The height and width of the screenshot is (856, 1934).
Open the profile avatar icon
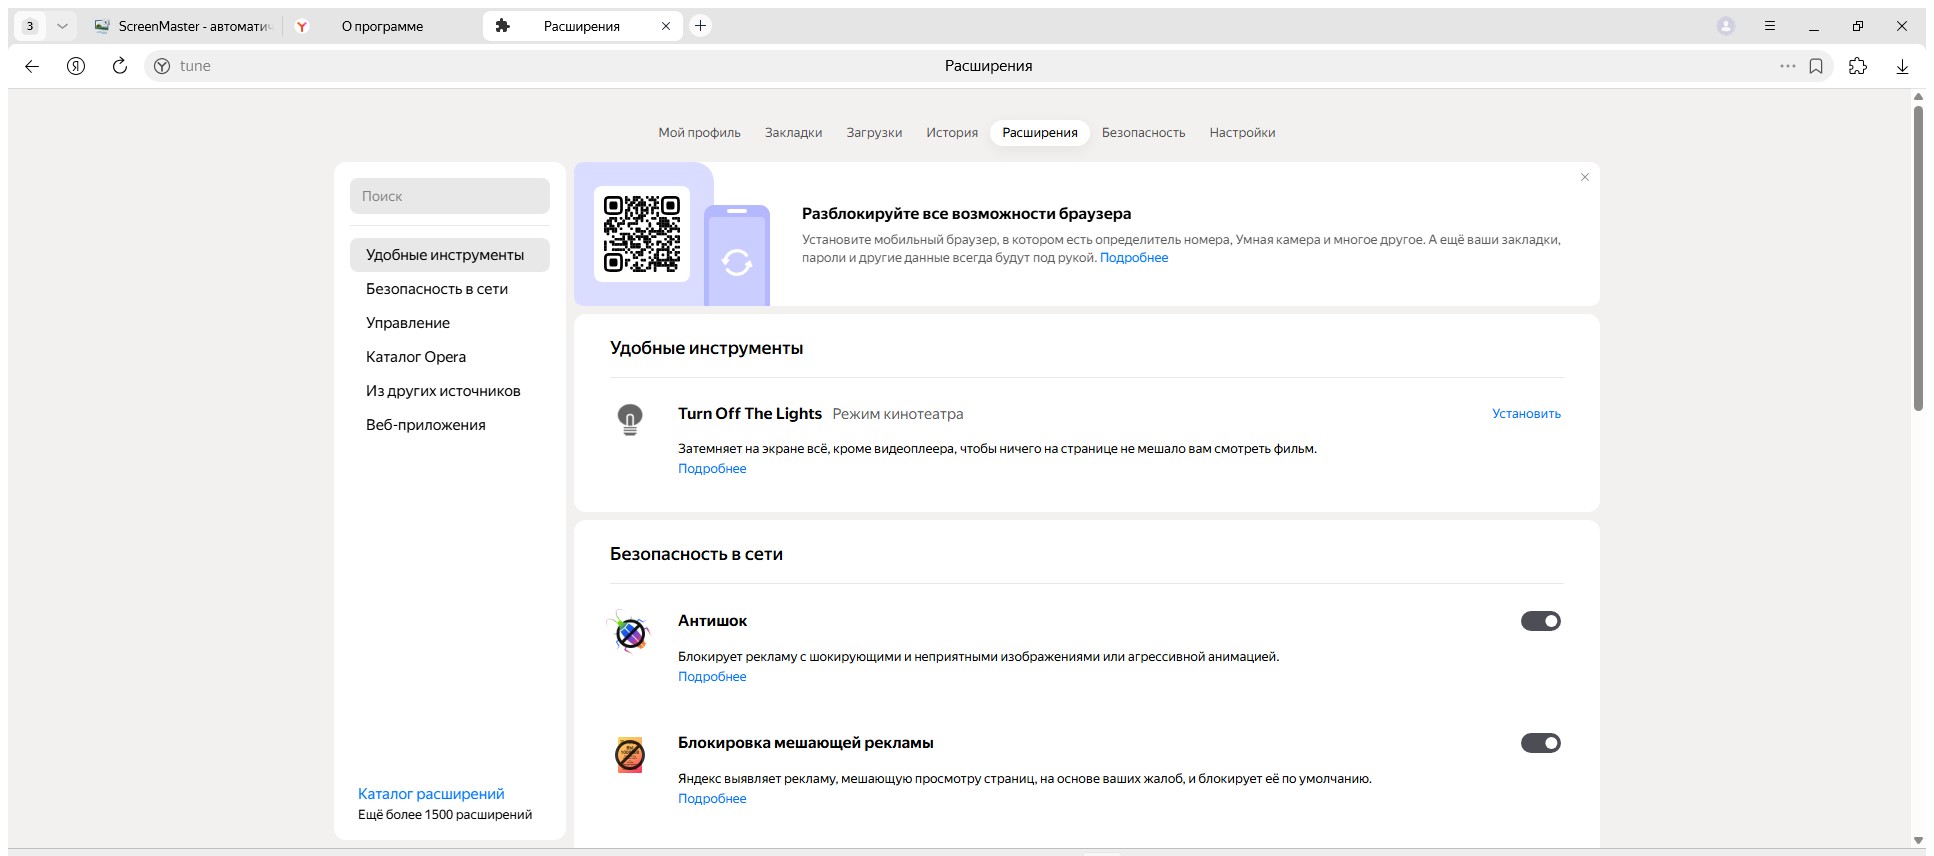point(1726,26)
